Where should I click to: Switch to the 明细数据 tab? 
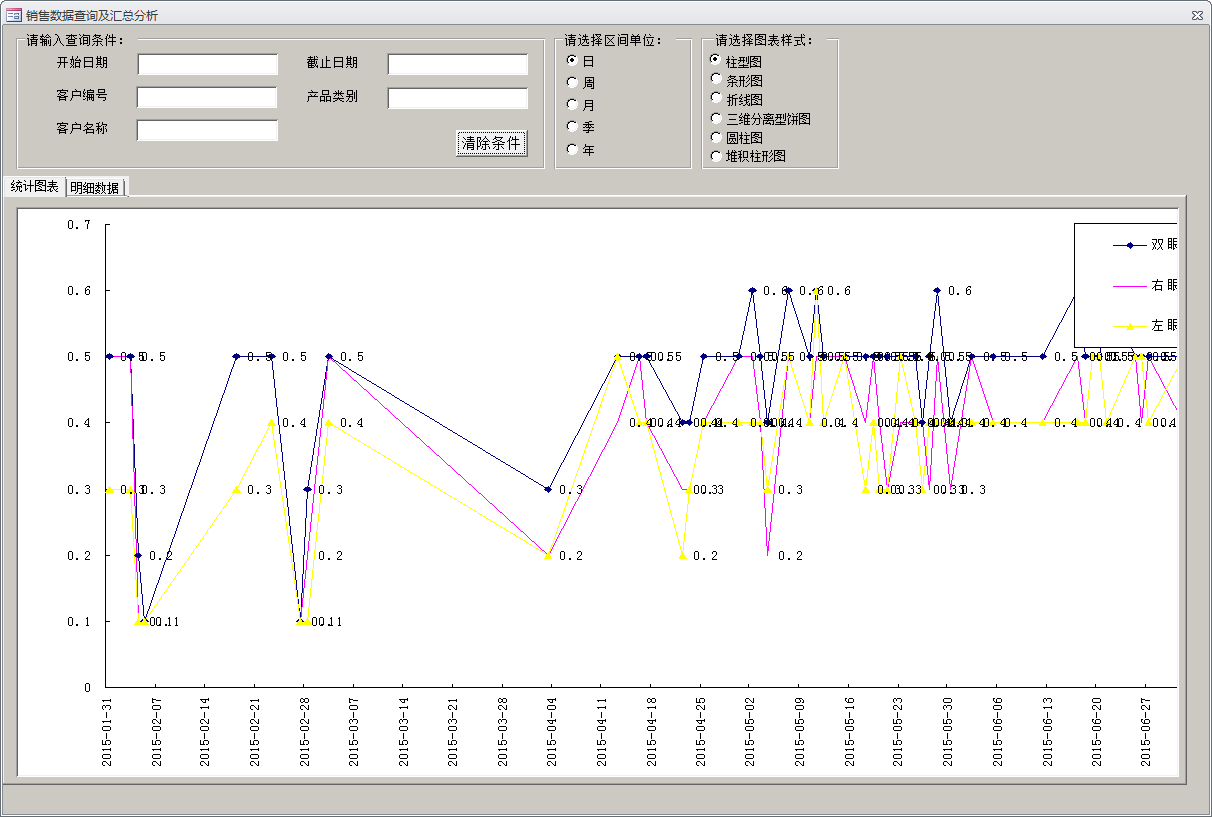(95, 188)
